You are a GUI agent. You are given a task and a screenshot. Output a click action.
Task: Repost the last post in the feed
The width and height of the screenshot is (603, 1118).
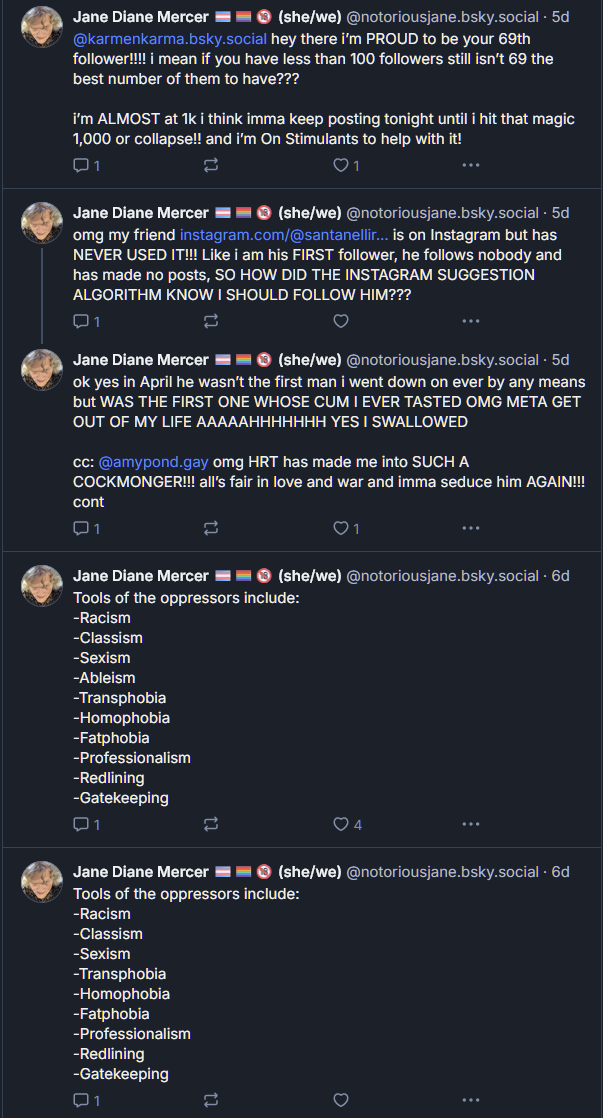(211, 1100)
